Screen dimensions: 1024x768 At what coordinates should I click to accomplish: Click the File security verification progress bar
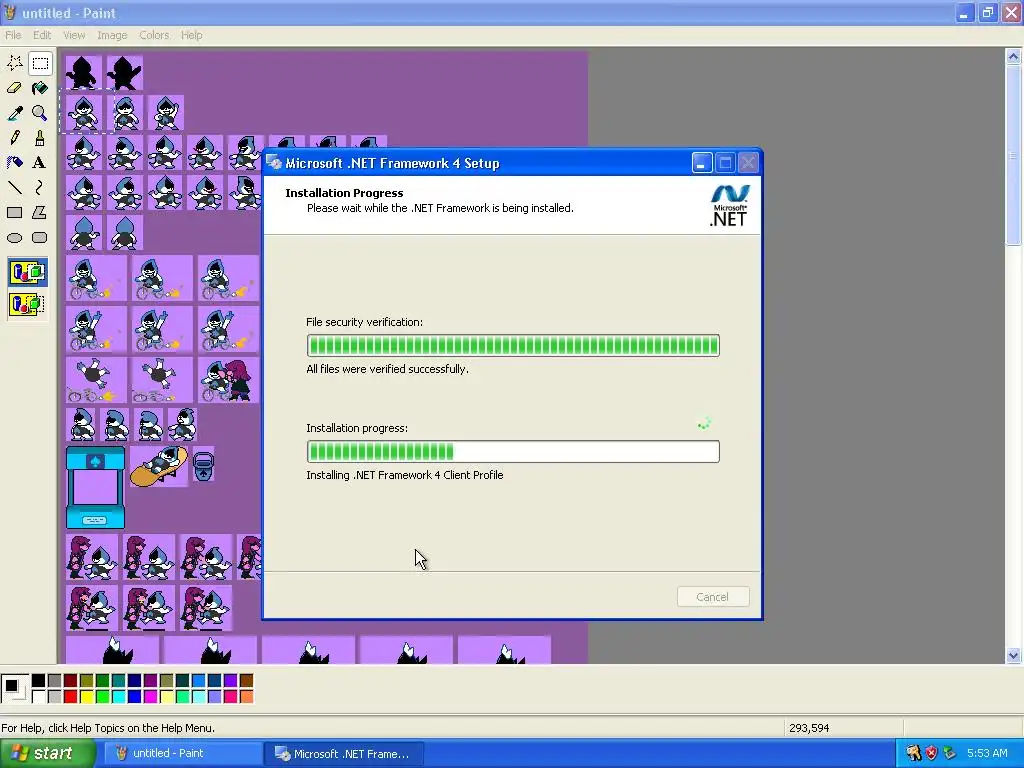point(513,345)
